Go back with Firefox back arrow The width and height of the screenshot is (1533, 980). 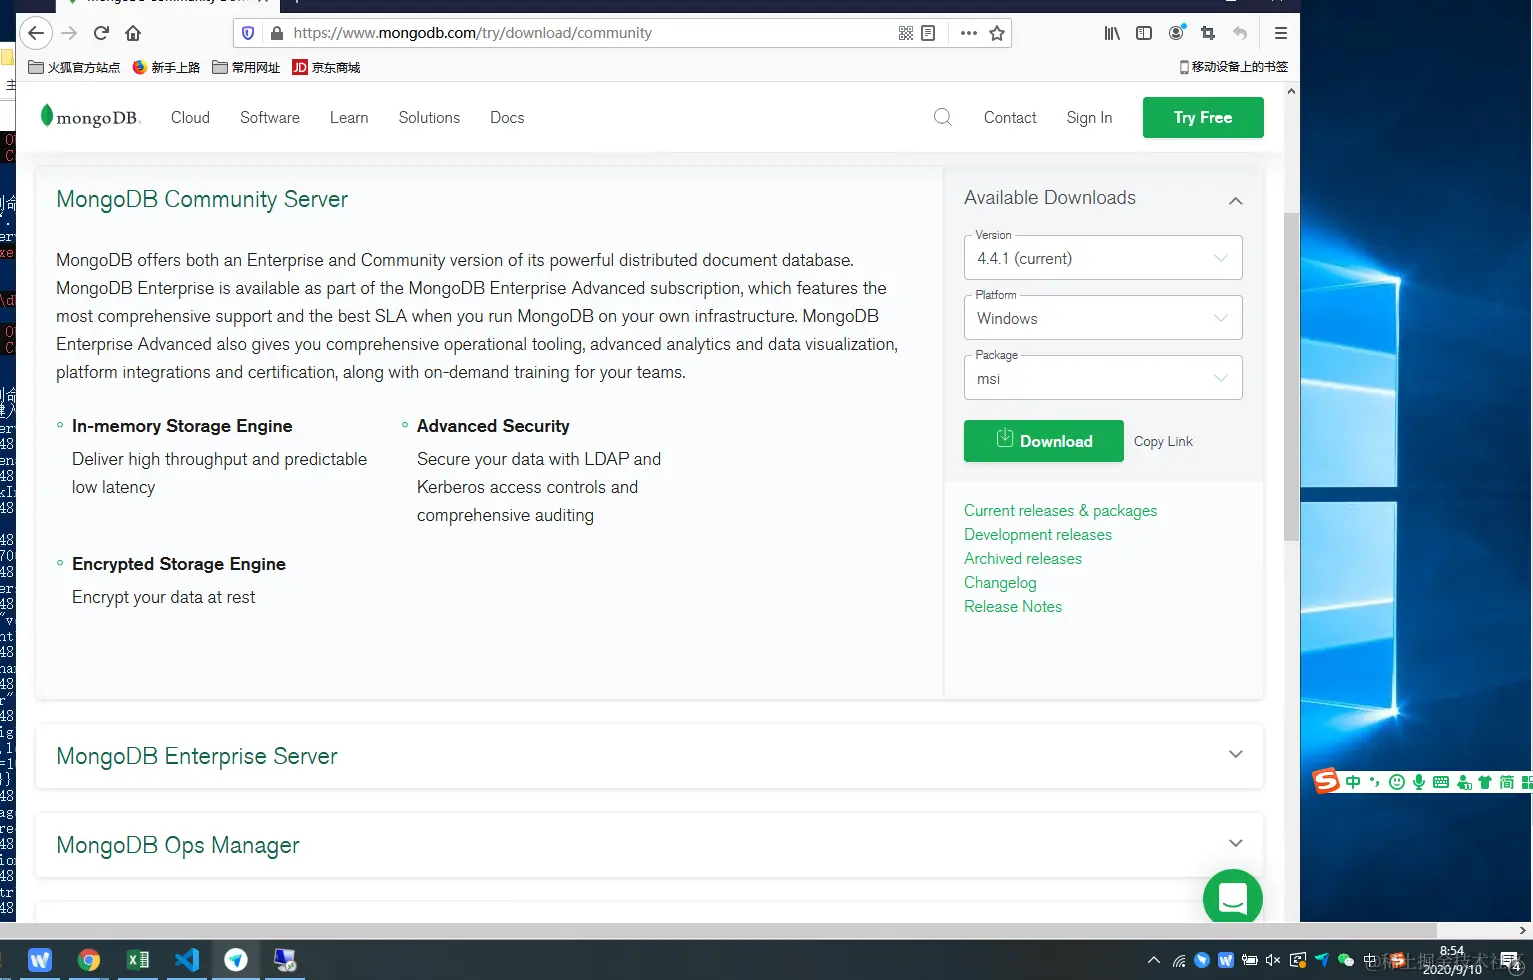coord(36,33)
